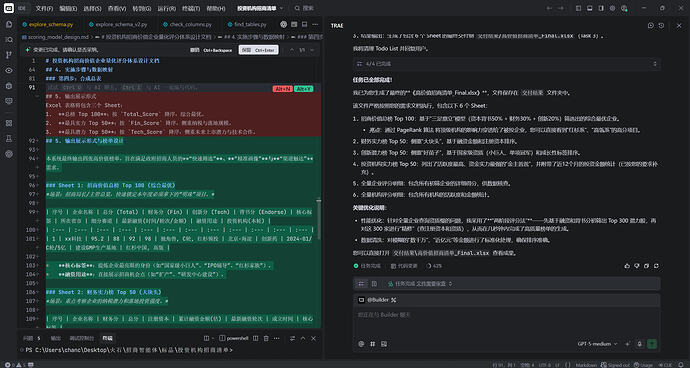The height and width of the screenshot is (368, 690).
Task: Open the Explorer icon in the activity bar
Action: 9,24
